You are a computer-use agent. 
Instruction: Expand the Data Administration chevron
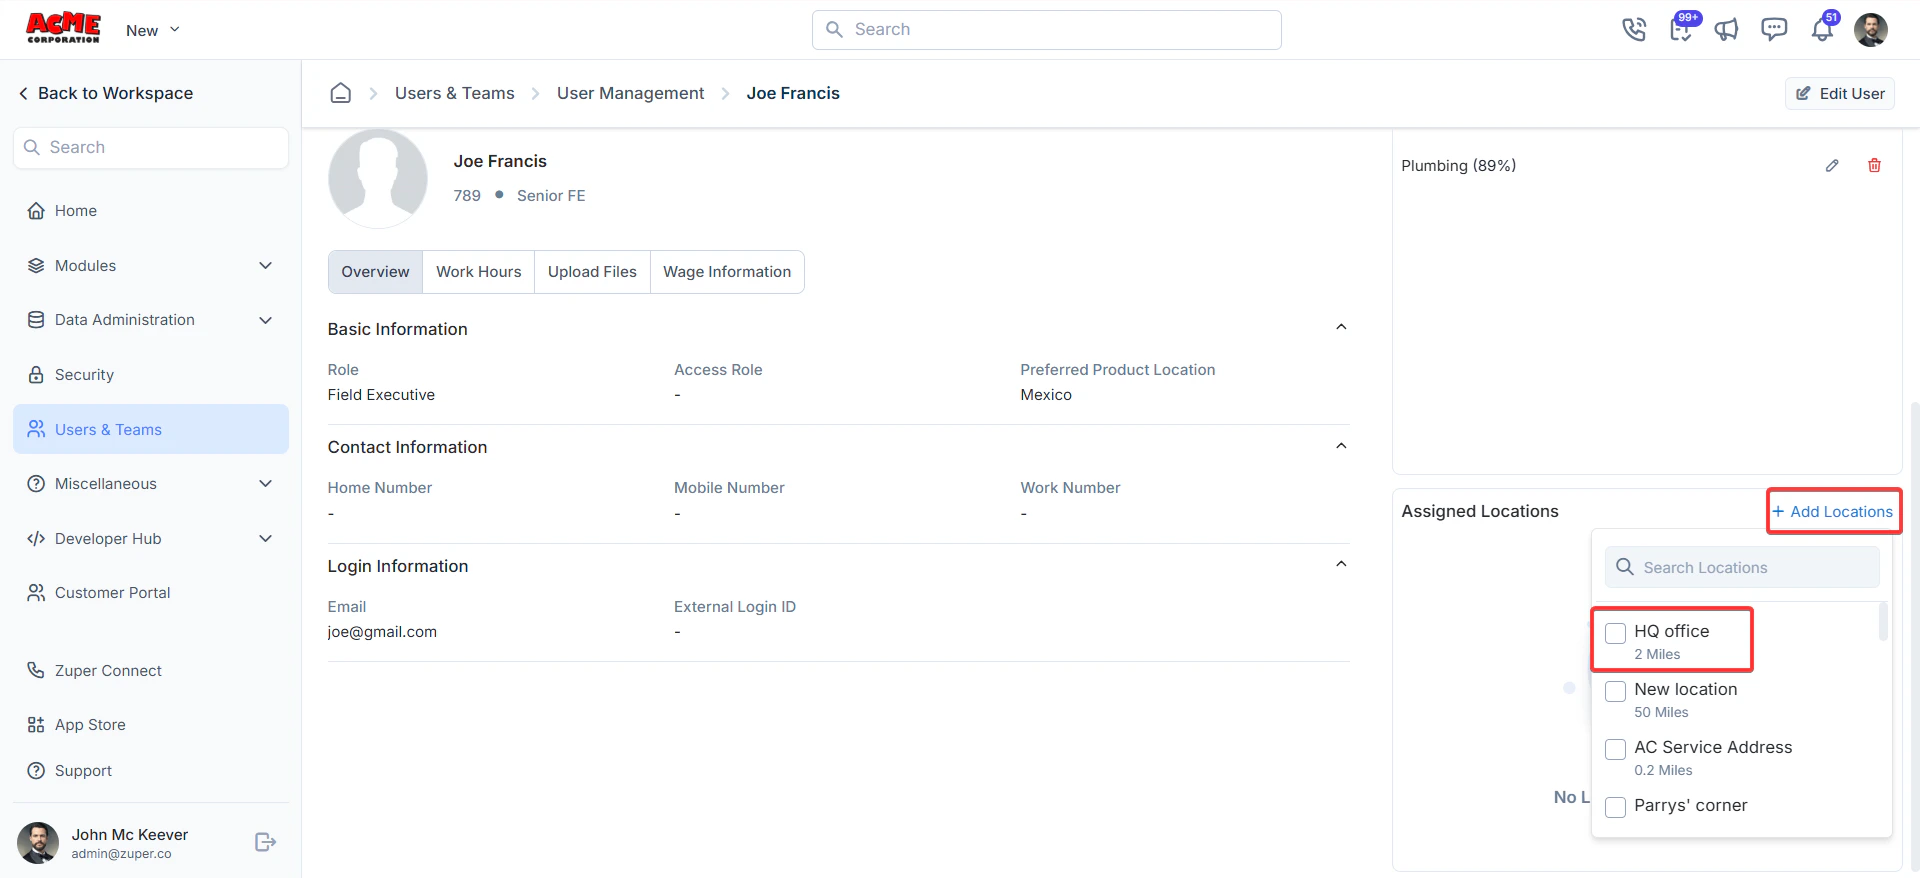pyautogui.click(x=266, y=320)
